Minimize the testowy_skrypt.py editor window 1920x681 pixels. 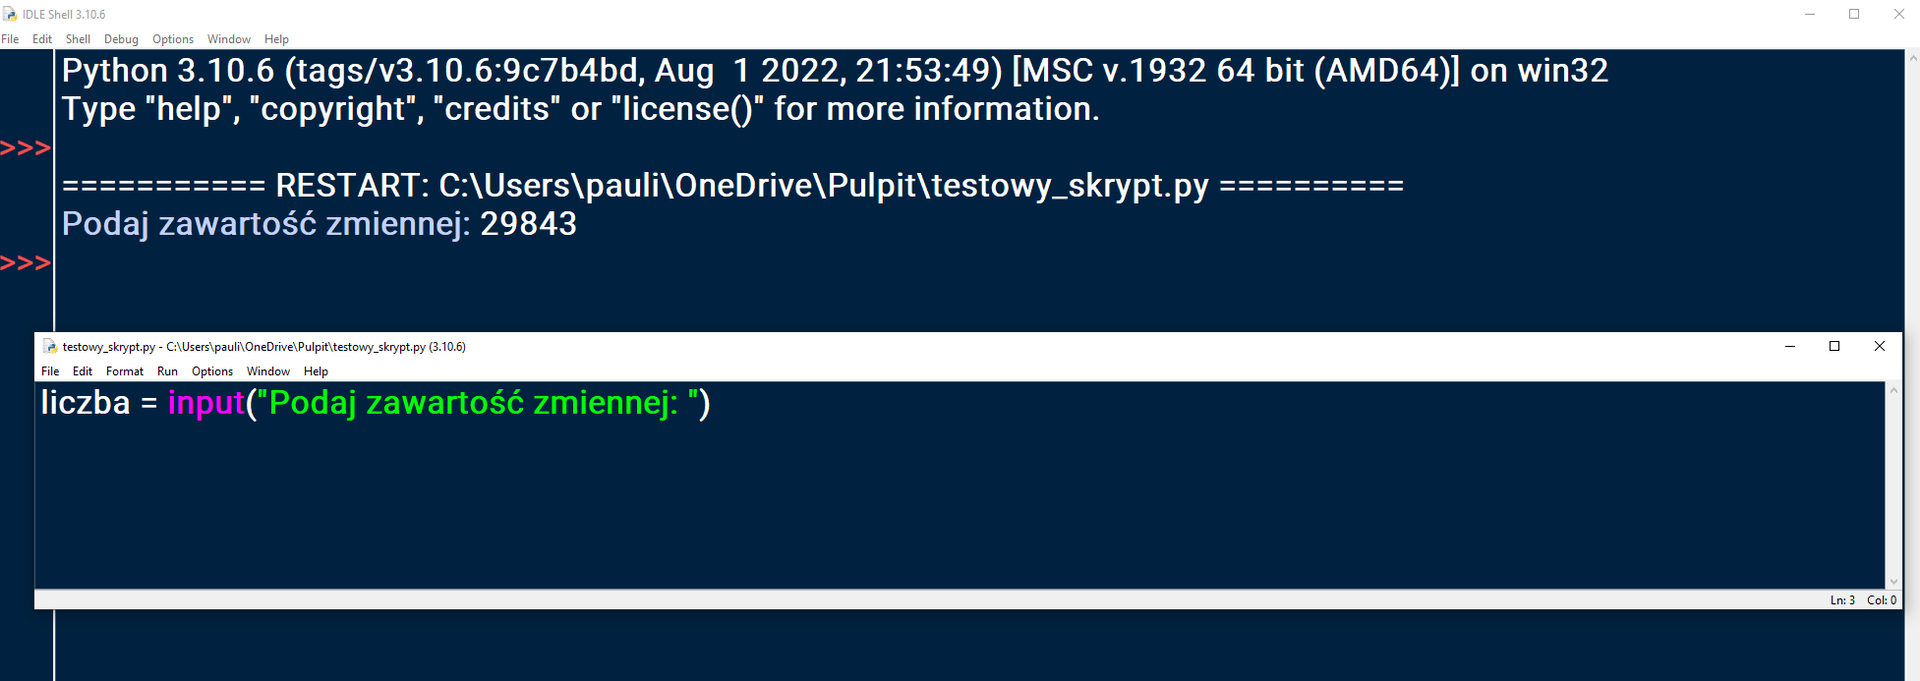(1790, 346)
